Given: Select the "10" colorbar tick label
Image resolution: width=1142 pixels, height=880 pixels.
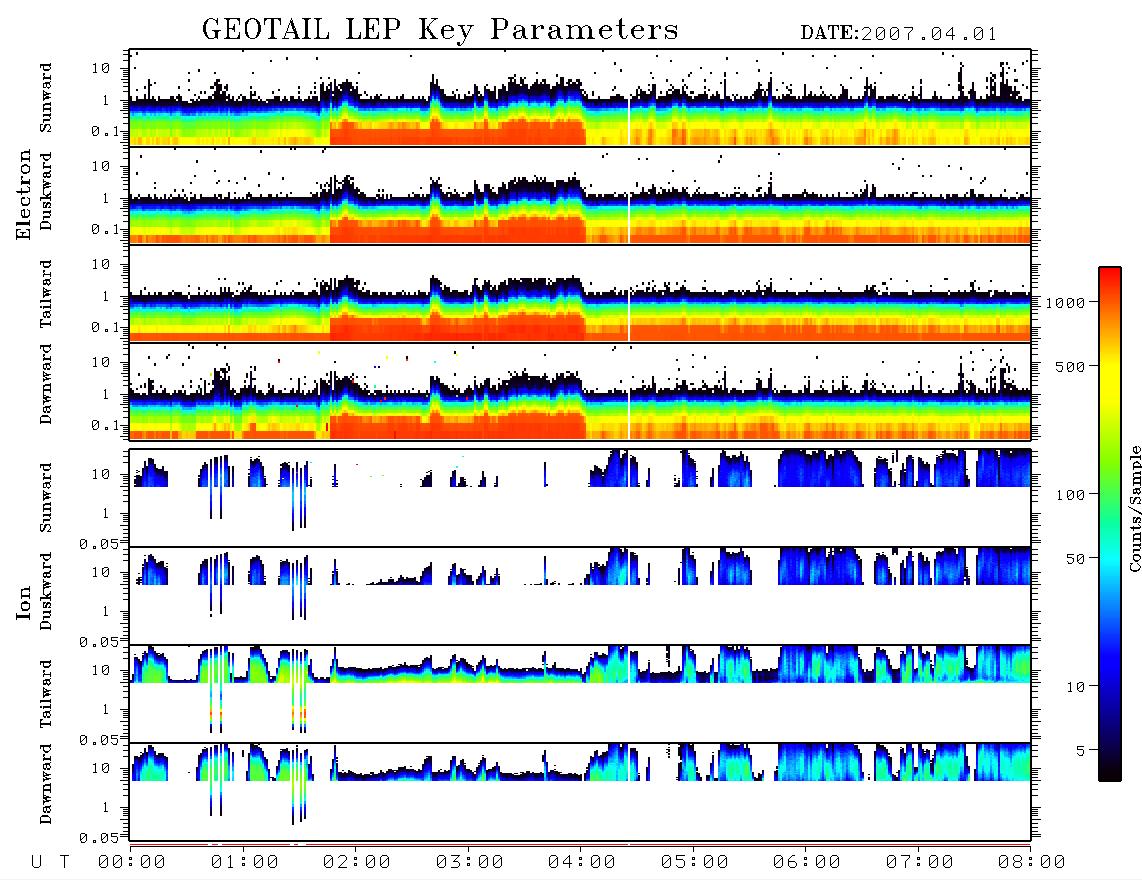Looking at the screenshot, I should [x=1075, y=687].
